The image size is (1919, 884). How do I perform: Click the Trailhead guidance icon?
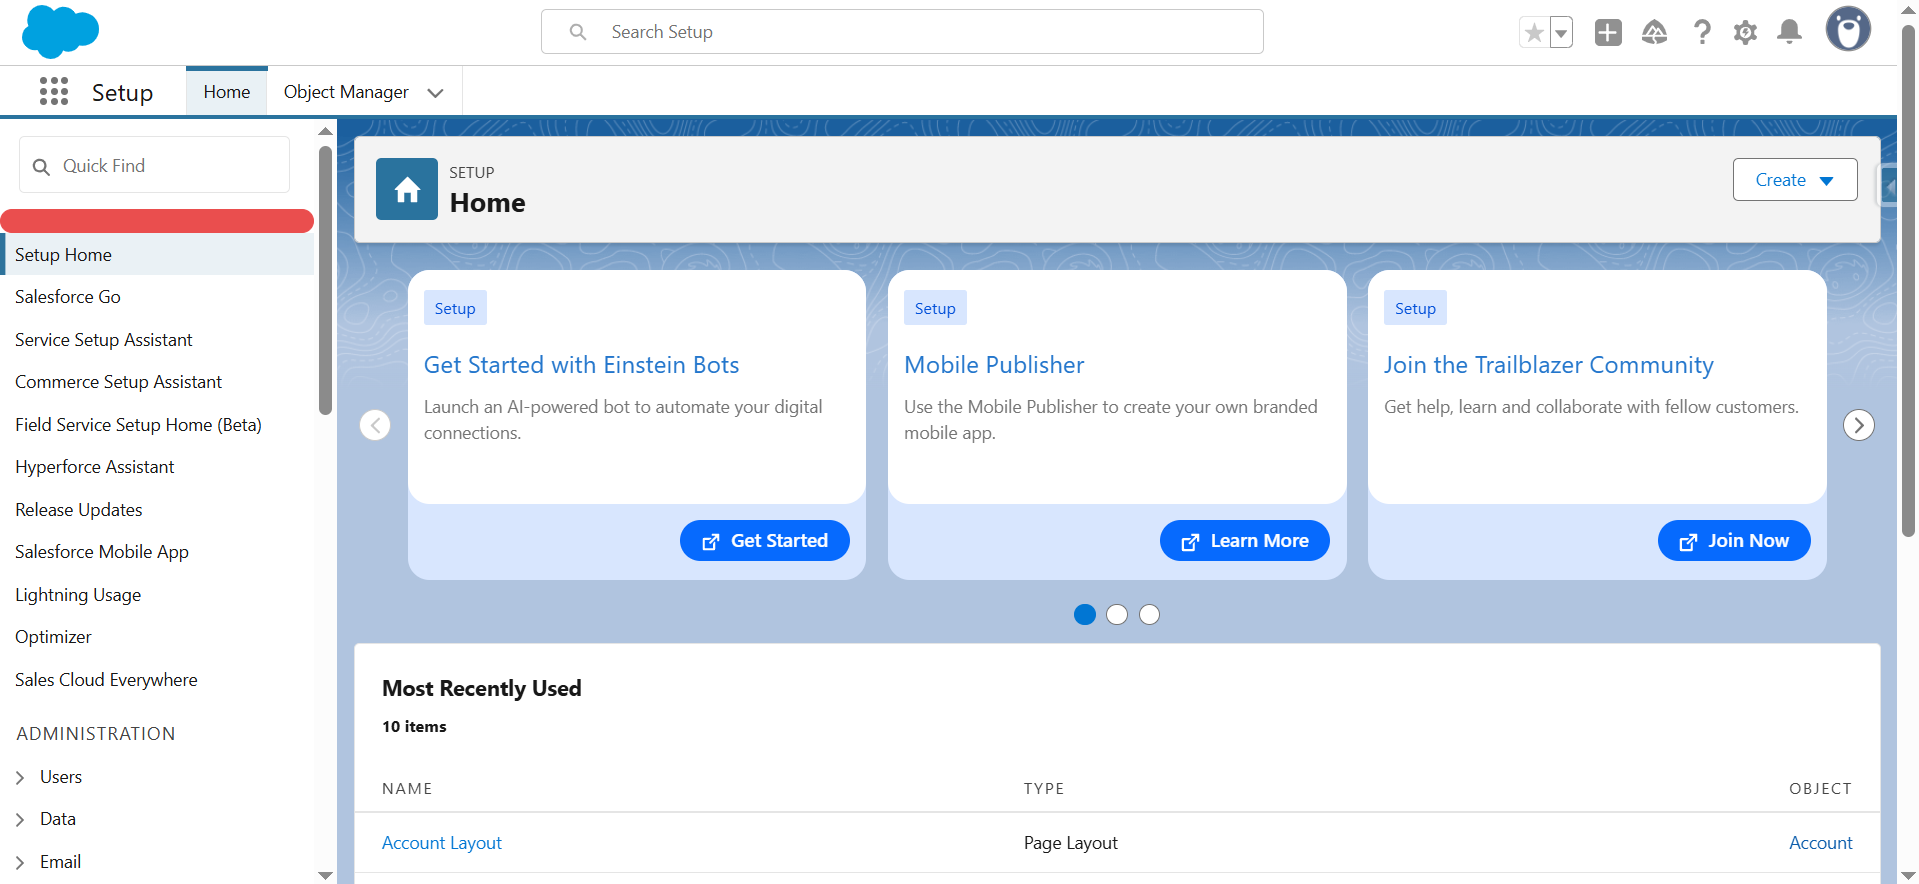(1654, 33)
